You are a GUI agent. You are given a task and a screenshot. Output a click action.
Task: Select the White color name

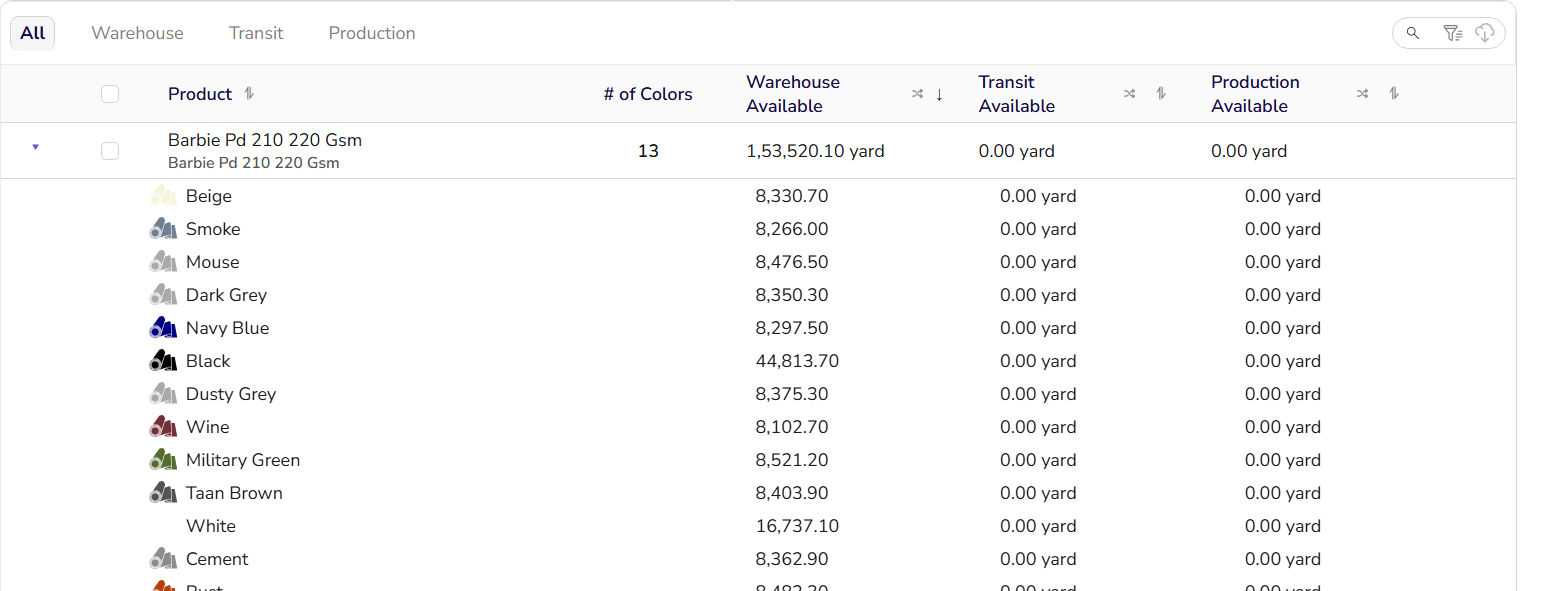pos(211,526)
